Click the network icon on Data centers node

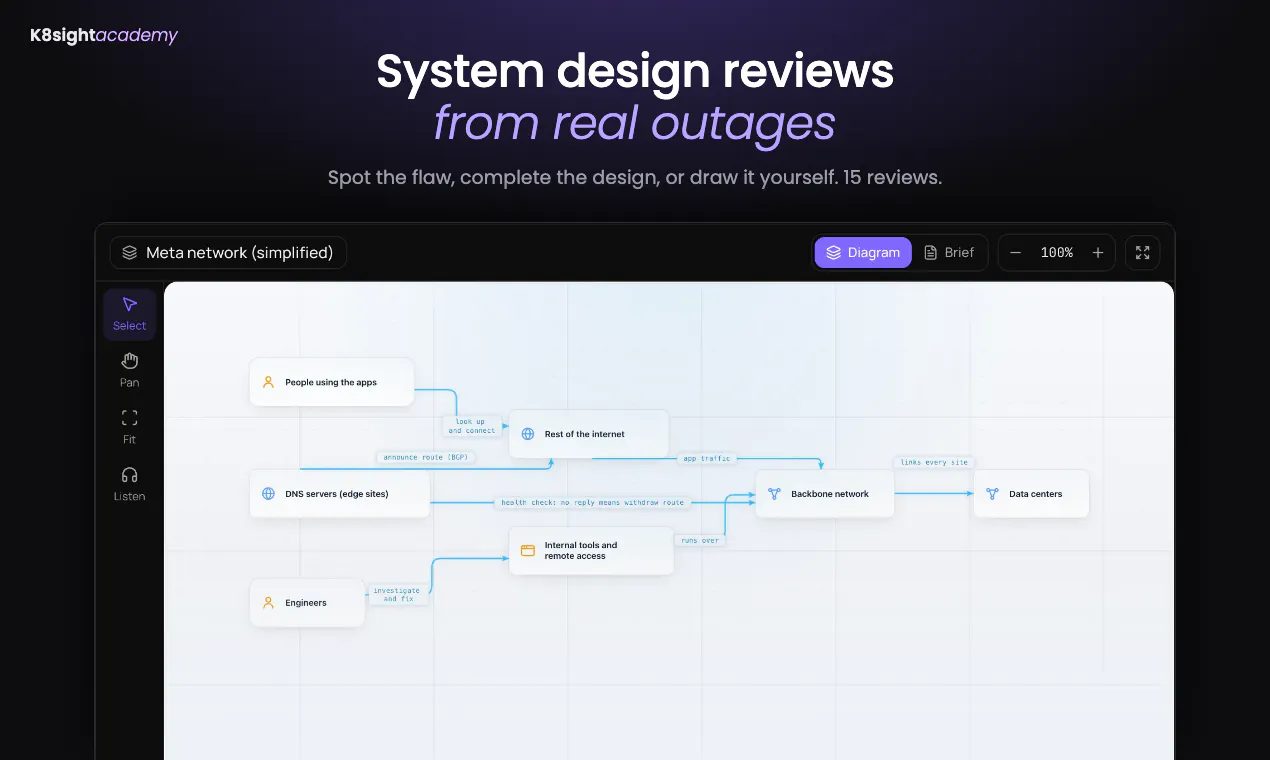click(x=992, y=494)
